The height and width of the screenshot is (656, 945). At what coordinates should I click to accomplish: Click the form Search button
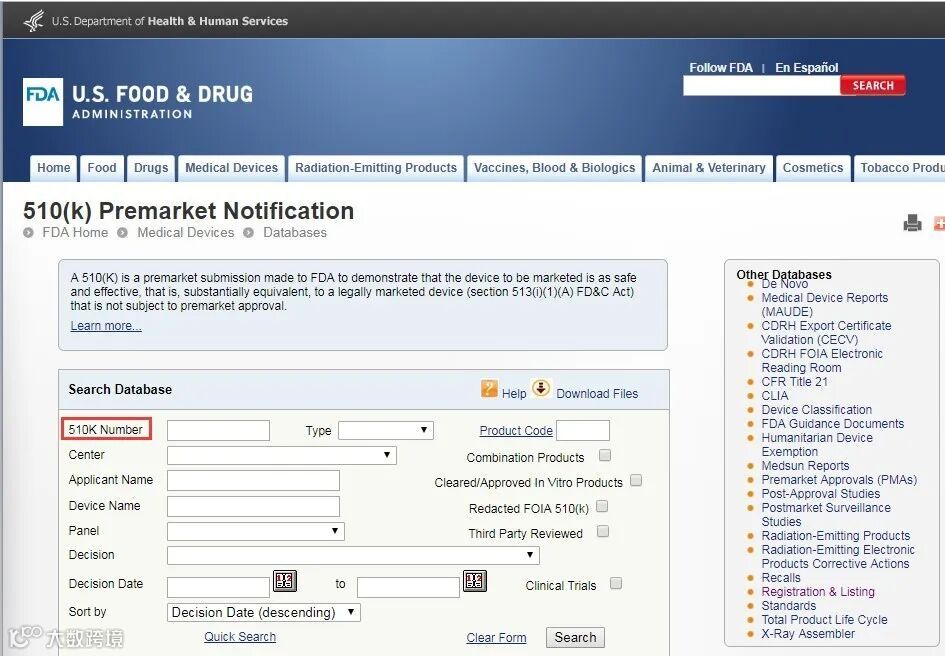click(x=575, y=637)
